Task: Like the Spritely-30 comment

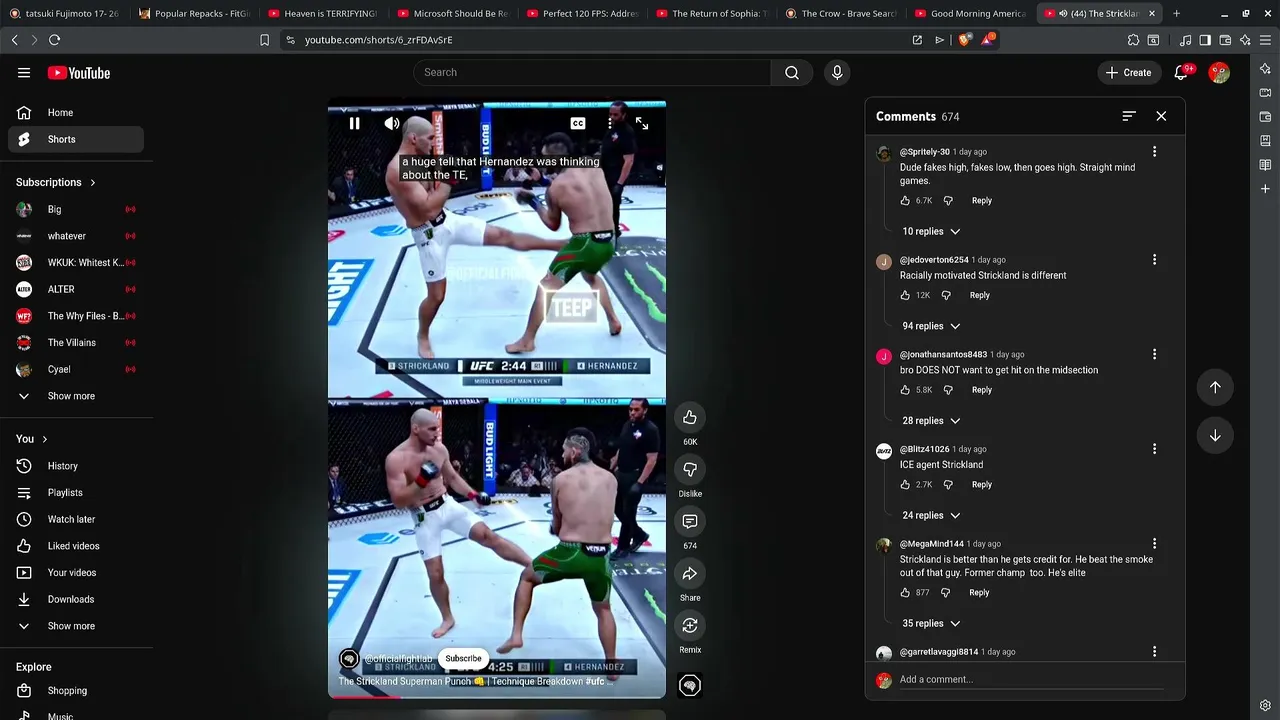Action: (x=905, y=201)
